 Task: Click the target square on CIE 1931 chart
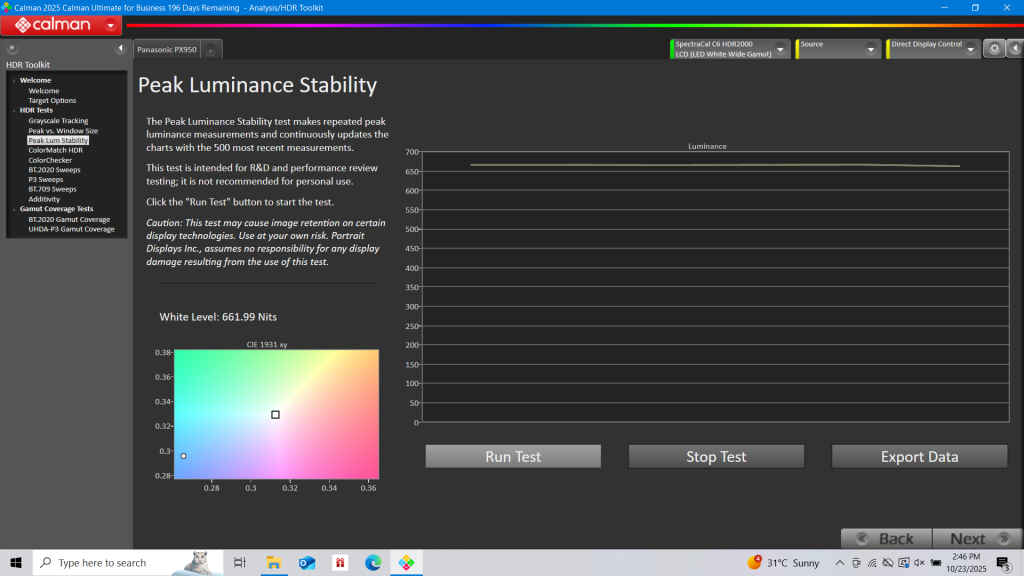point(275,414)
